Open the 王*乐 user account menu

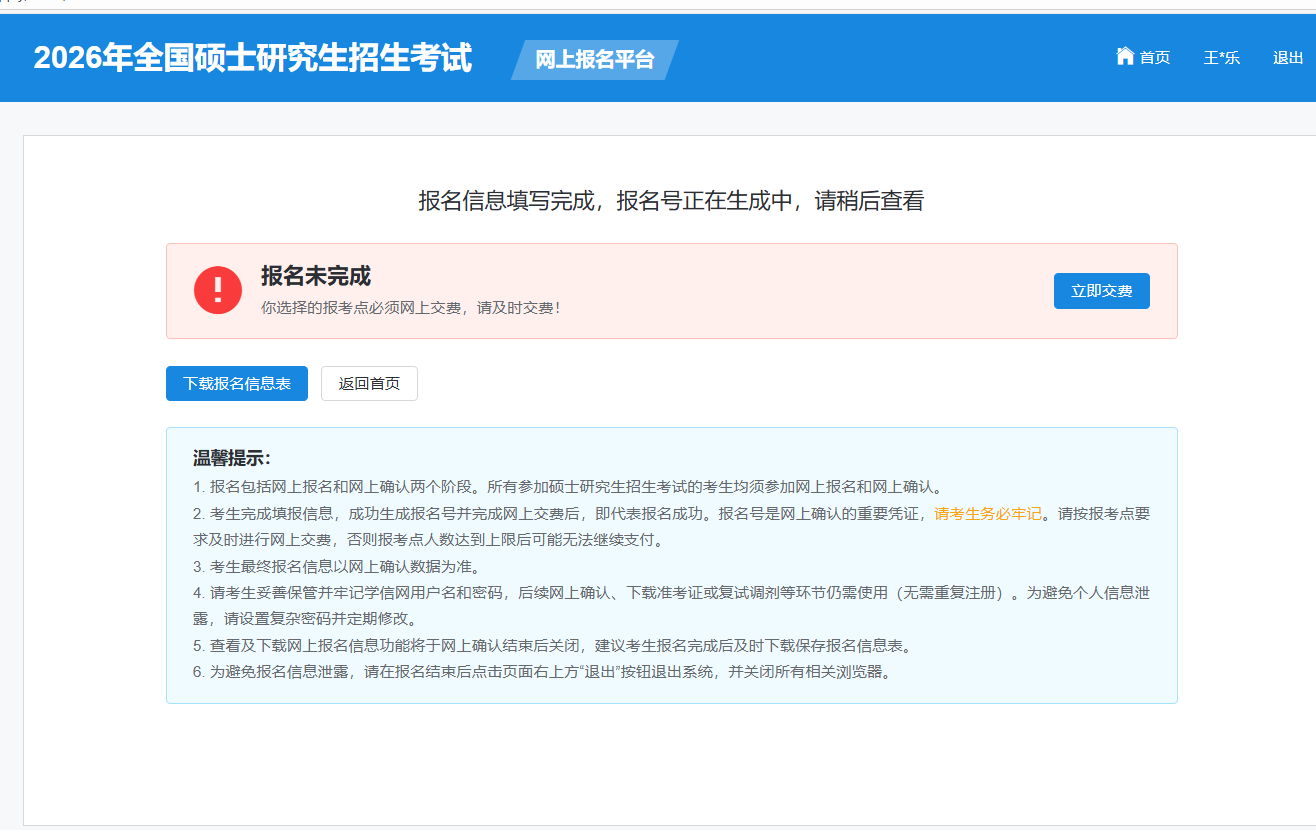point(1221,58)
